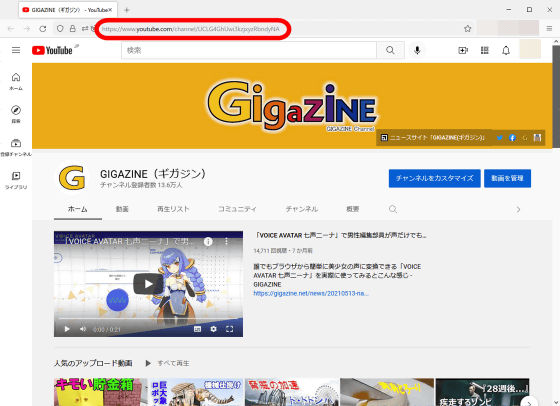
Task: Open the ferris wheel 驚愕の加速 thumbnail
Action: 292,392
